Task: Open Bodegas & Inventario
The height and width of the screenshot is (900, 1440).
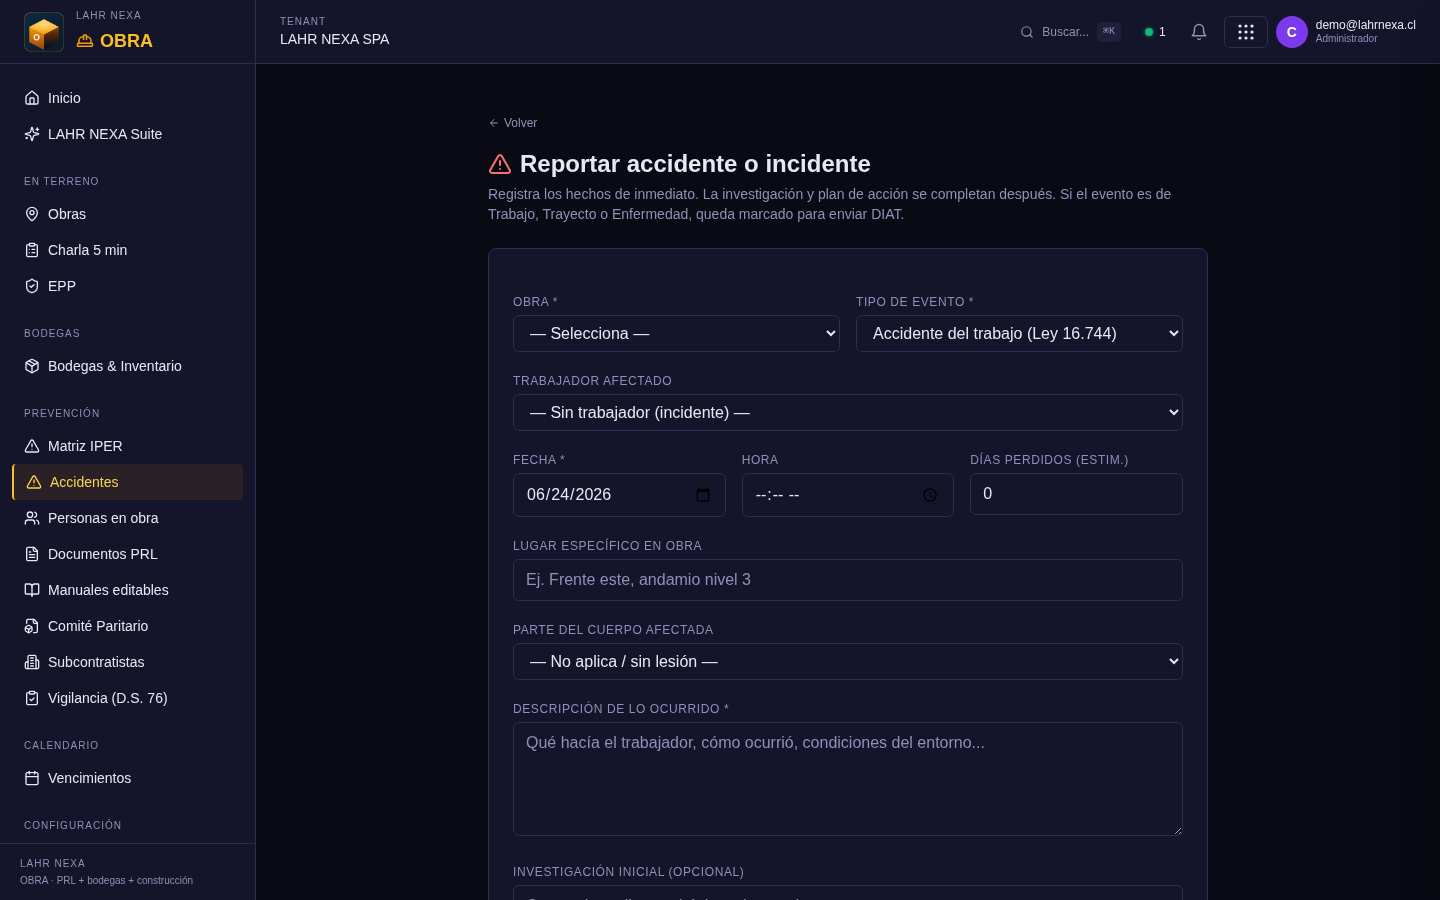Action: pos(128,366)
